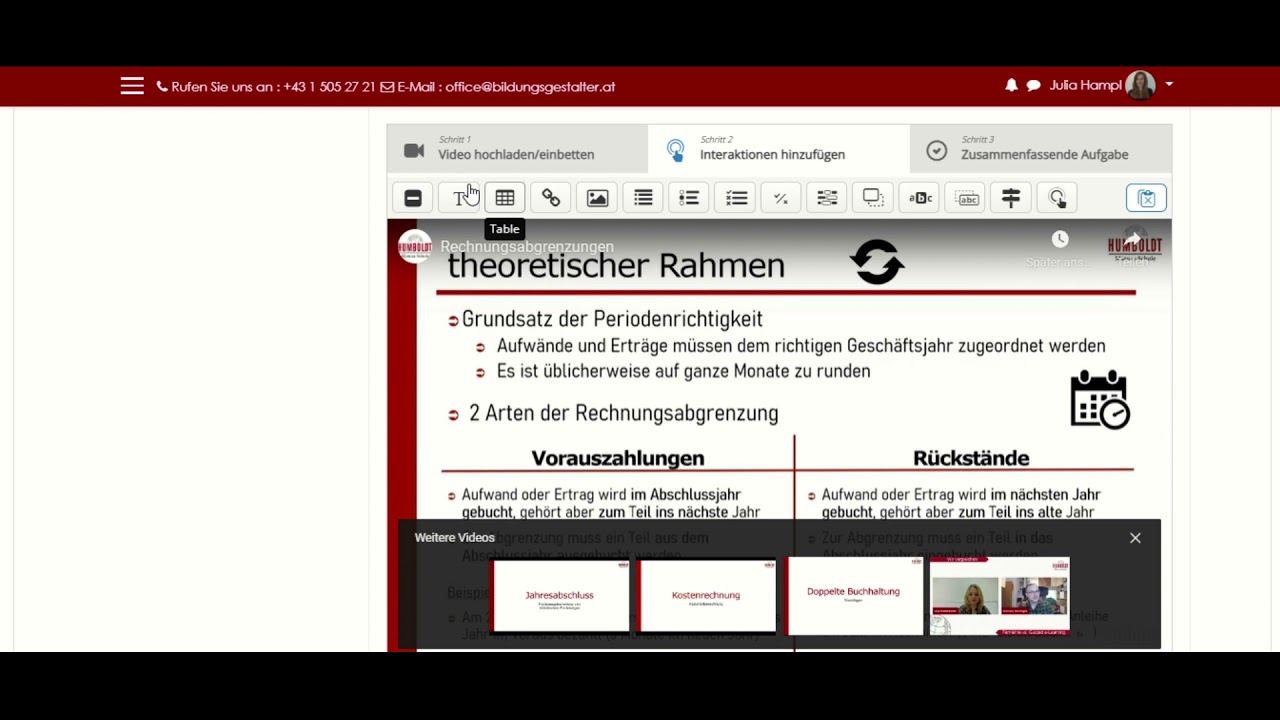Add a Table interaction

point(505,198)
